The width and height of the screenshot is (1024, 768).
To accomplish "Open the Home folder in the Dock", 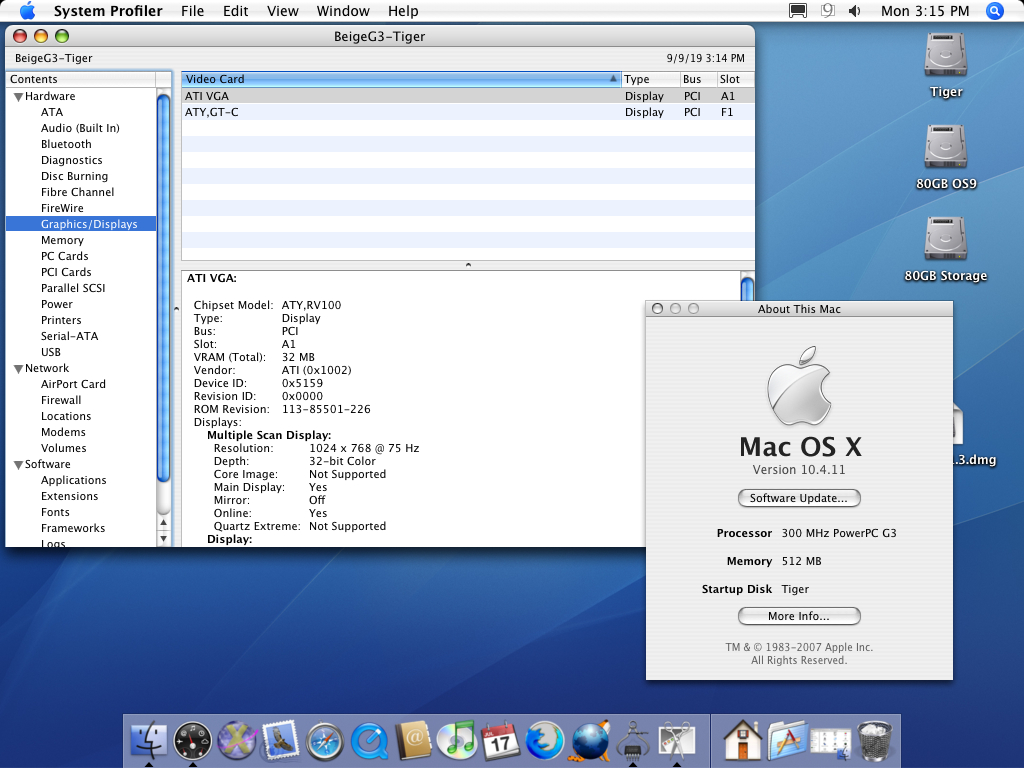I will 742,741.
